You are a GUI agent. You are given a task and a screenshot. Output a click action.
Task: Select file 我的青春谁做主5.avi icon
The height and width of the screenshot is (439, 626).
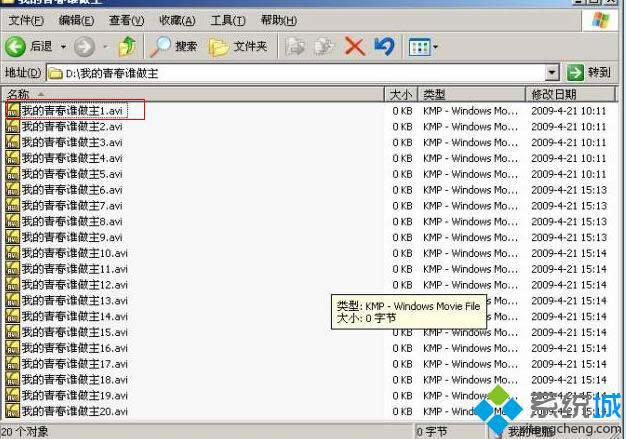click(x=13, y=174)
